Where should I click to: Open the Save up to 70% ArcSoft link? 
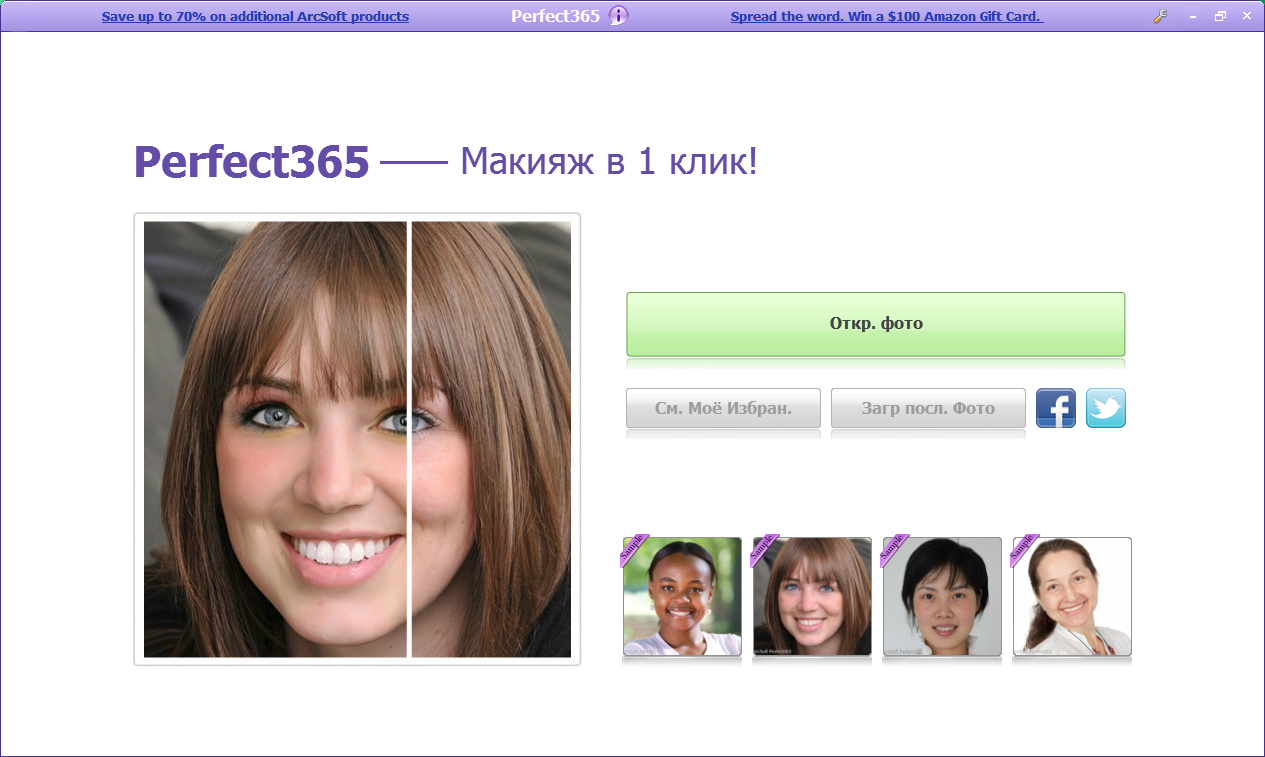click(x=255, y=17)
